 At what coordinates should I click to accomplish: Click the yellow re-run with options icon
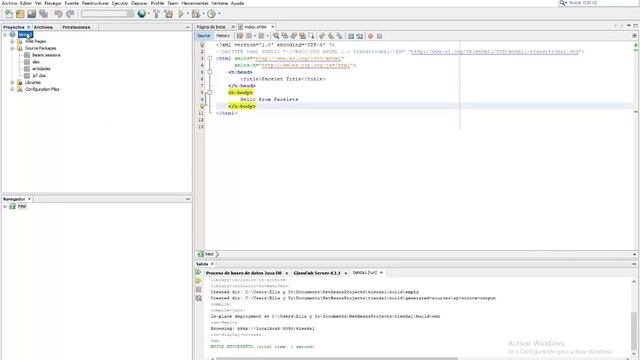(x=198, y=281)
